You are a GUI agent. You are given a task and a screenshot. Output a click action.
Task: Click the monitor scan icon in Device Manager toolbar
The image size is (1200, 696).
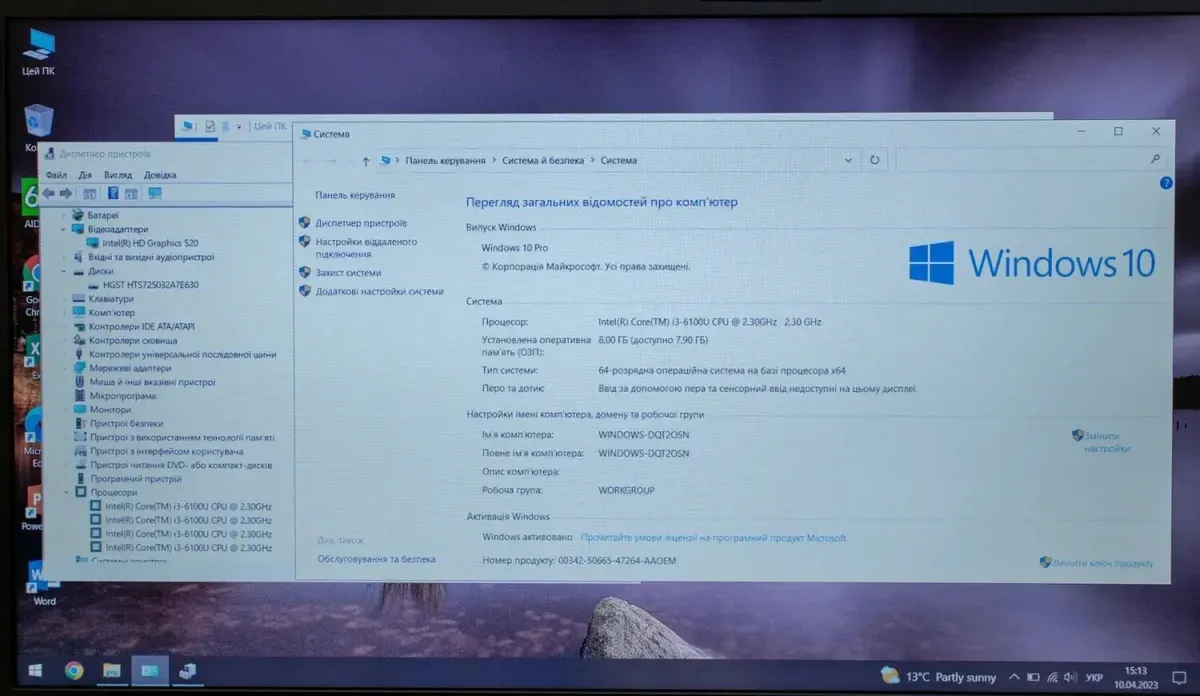click(155, 193)
